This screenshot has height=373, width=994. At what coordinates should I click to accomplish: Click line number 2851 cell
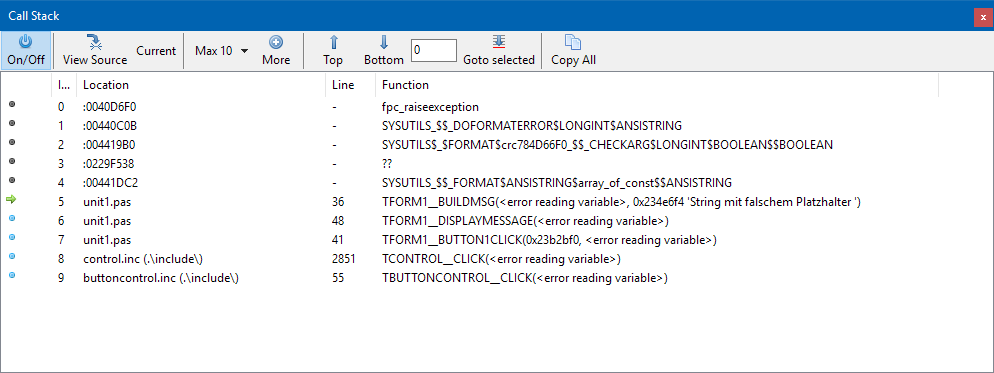[x=343, y=259]
